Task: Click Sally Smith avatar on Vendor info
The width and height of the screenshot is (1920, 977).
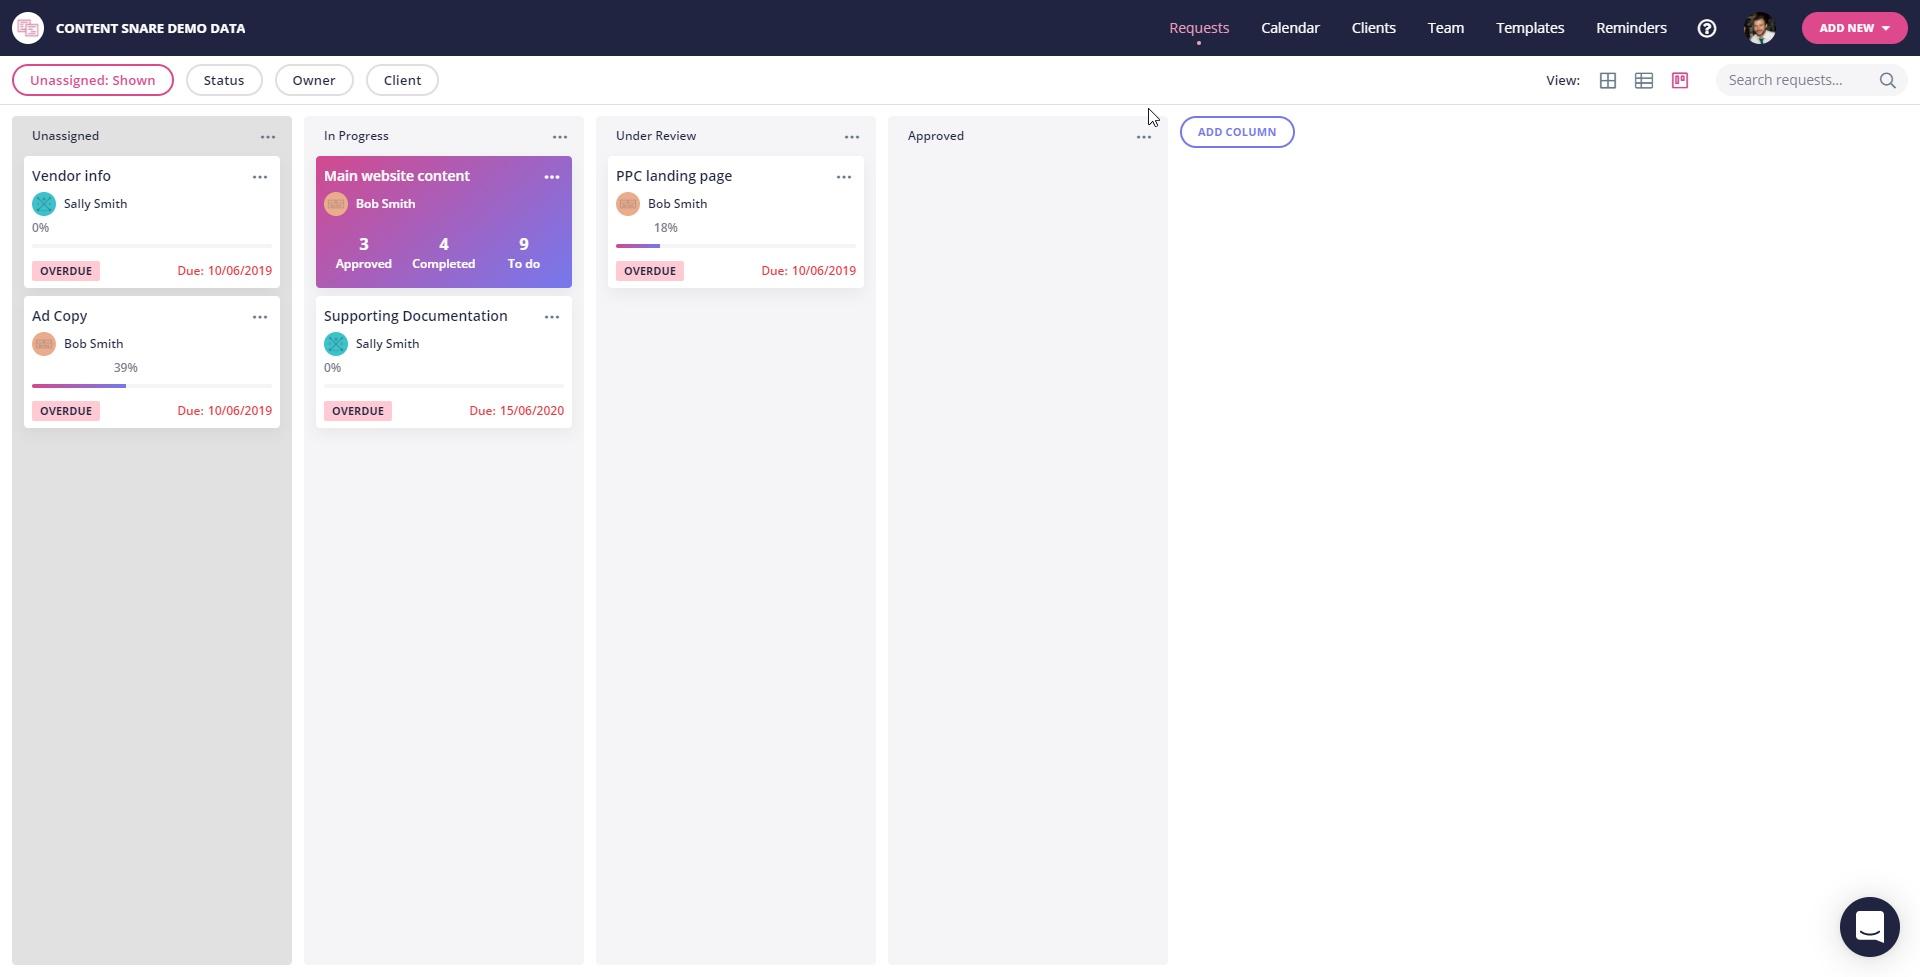Action: (x=44, y=204)
